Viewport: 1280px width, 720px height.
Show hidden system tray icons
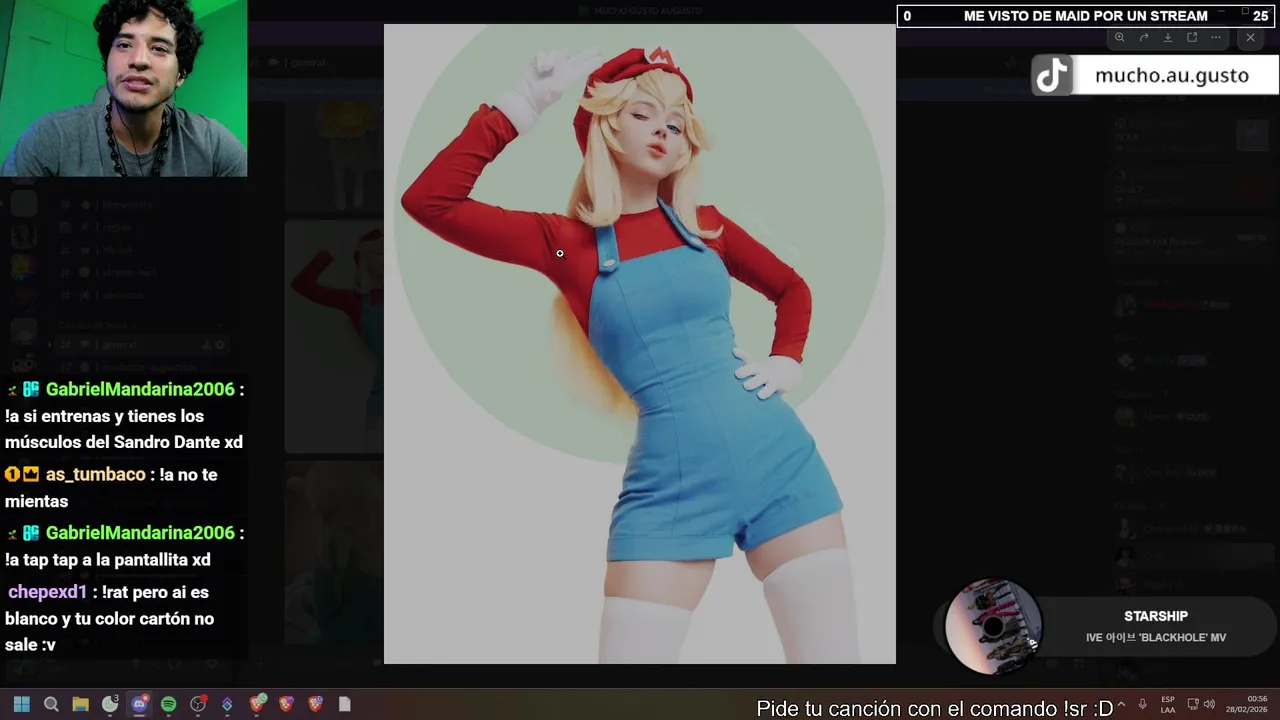point(1121,704)
